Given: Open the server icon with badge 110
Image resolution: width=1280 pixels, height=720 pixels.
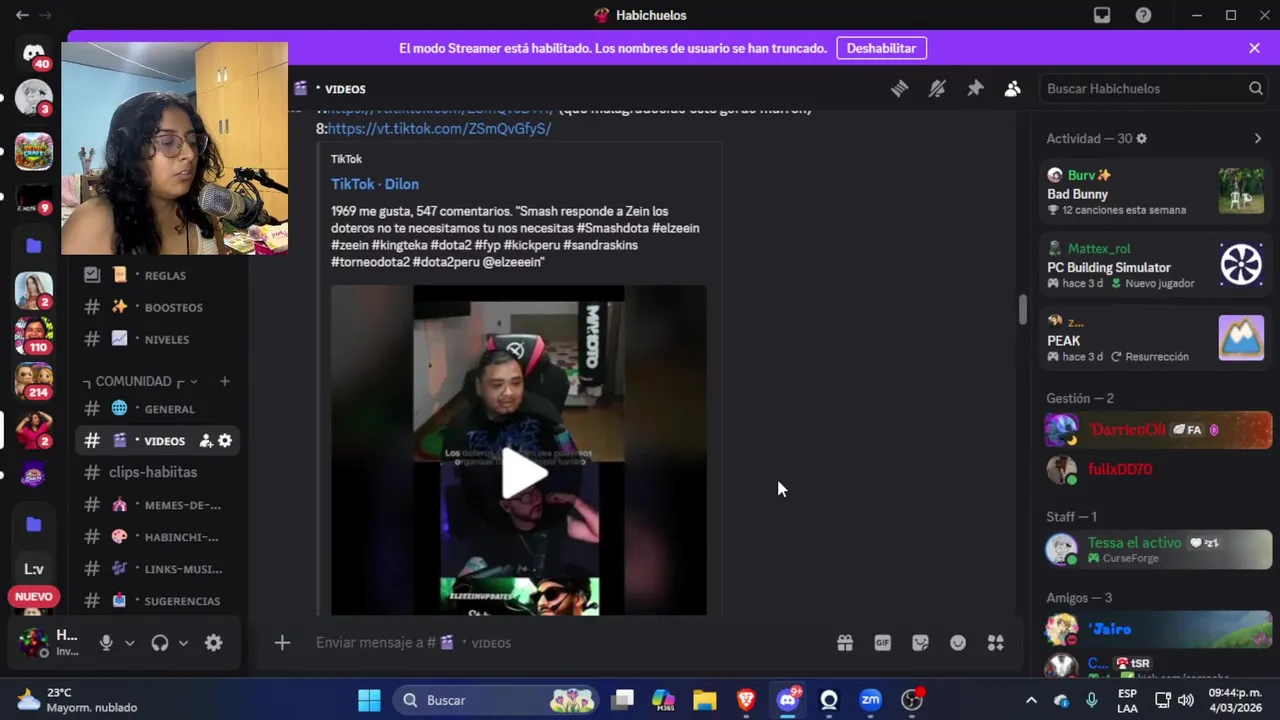Looking at the screenshot, I should pyautogui.click(x=34, y=335).
